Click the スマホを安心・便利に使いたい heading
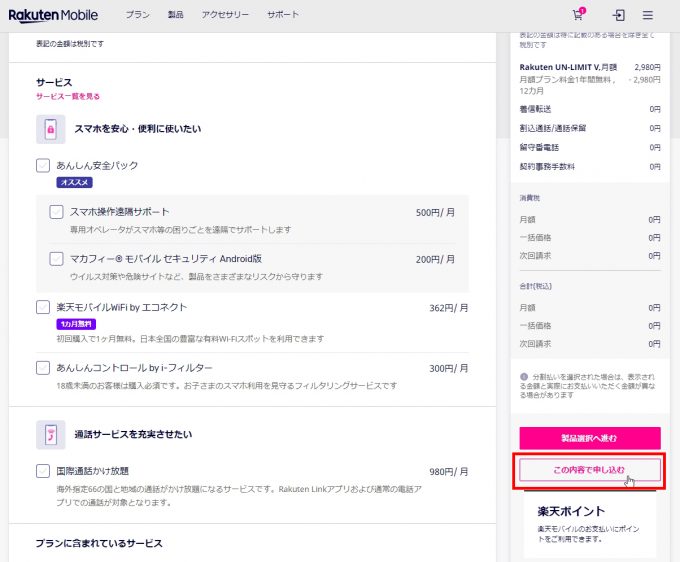The height and width of the screenshot is (562, 680). [138, 129]
